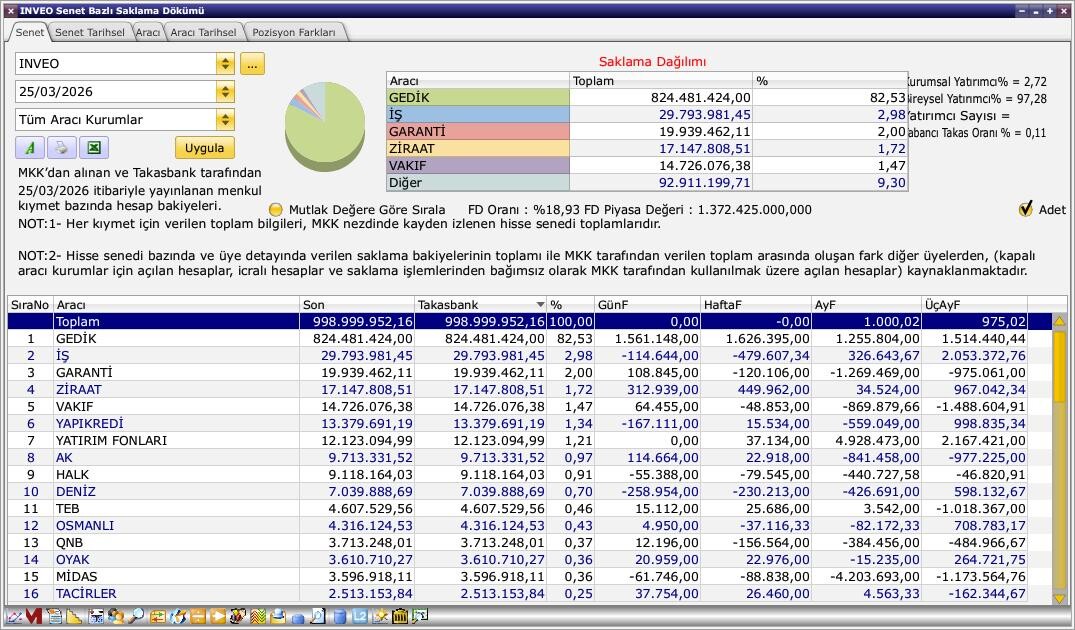Toggle the Adet checkbox
The image size is (1075, 630).
click(x=1025, y=209)
